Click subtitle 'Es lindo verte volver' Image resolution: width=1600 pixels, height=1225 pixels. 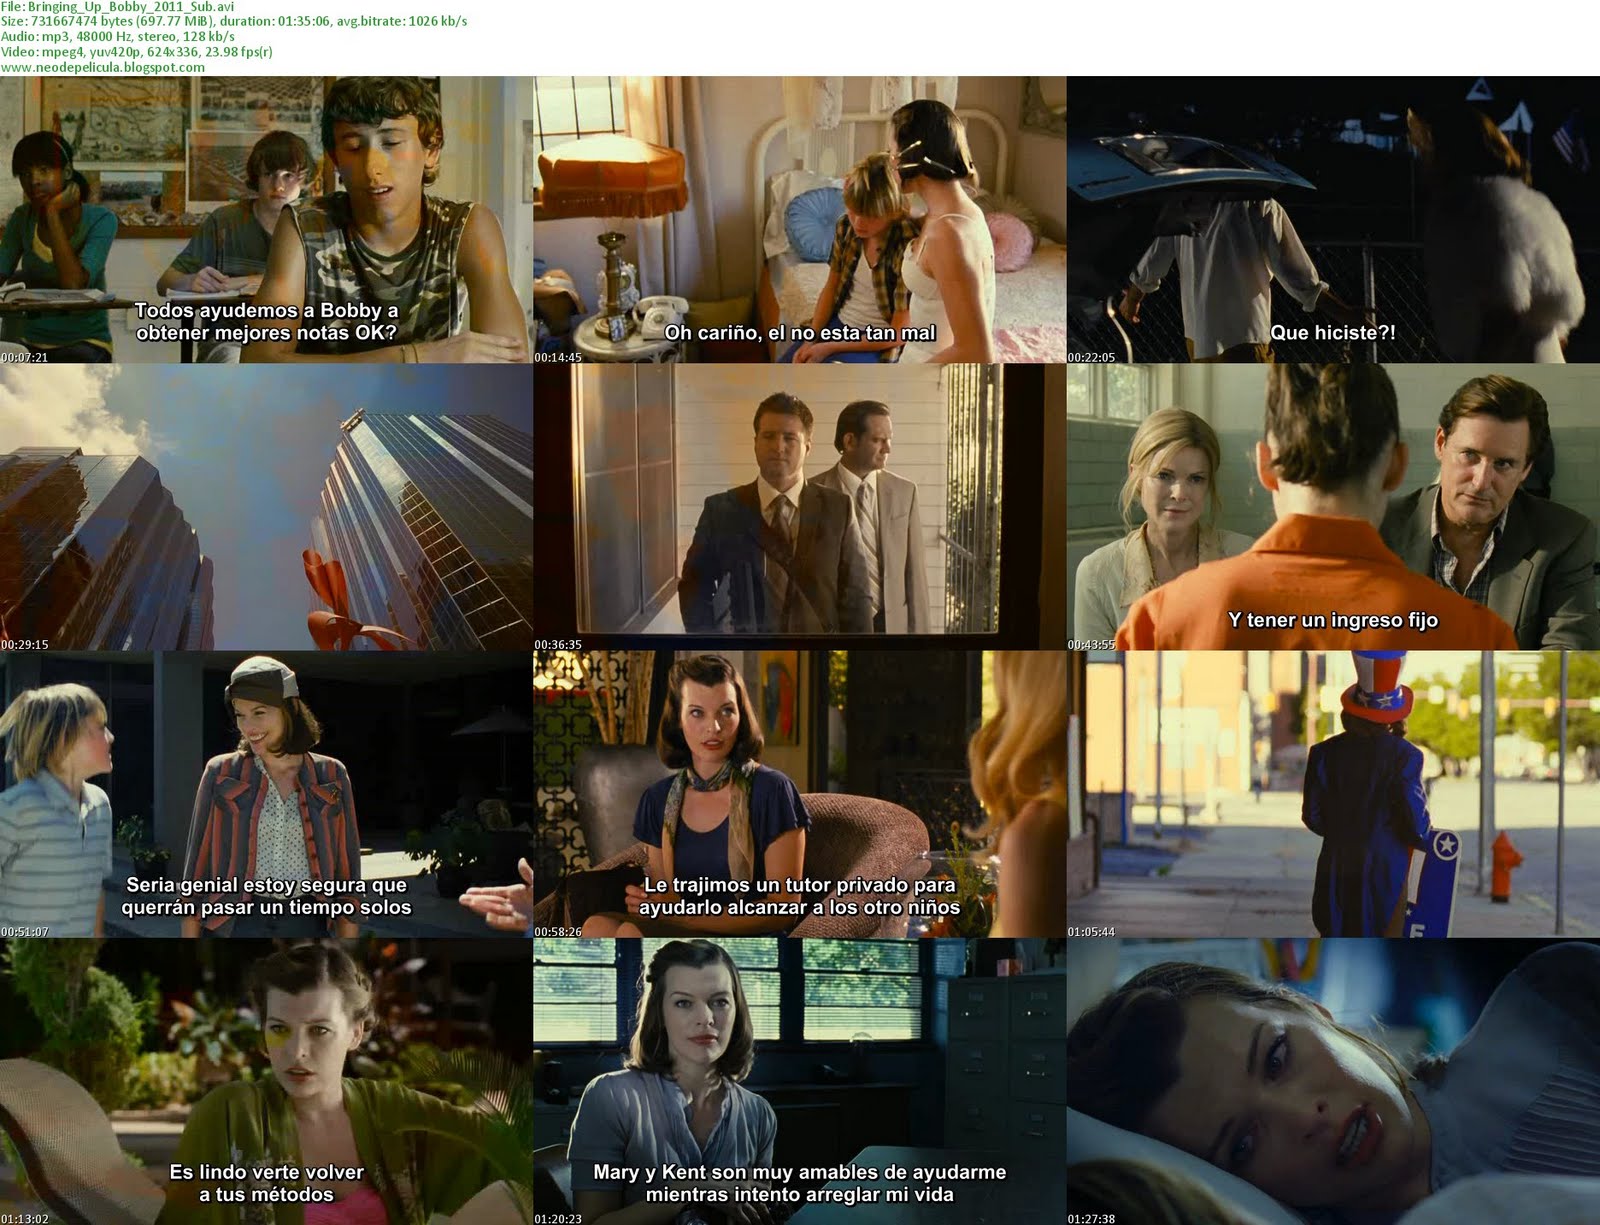266,1172
